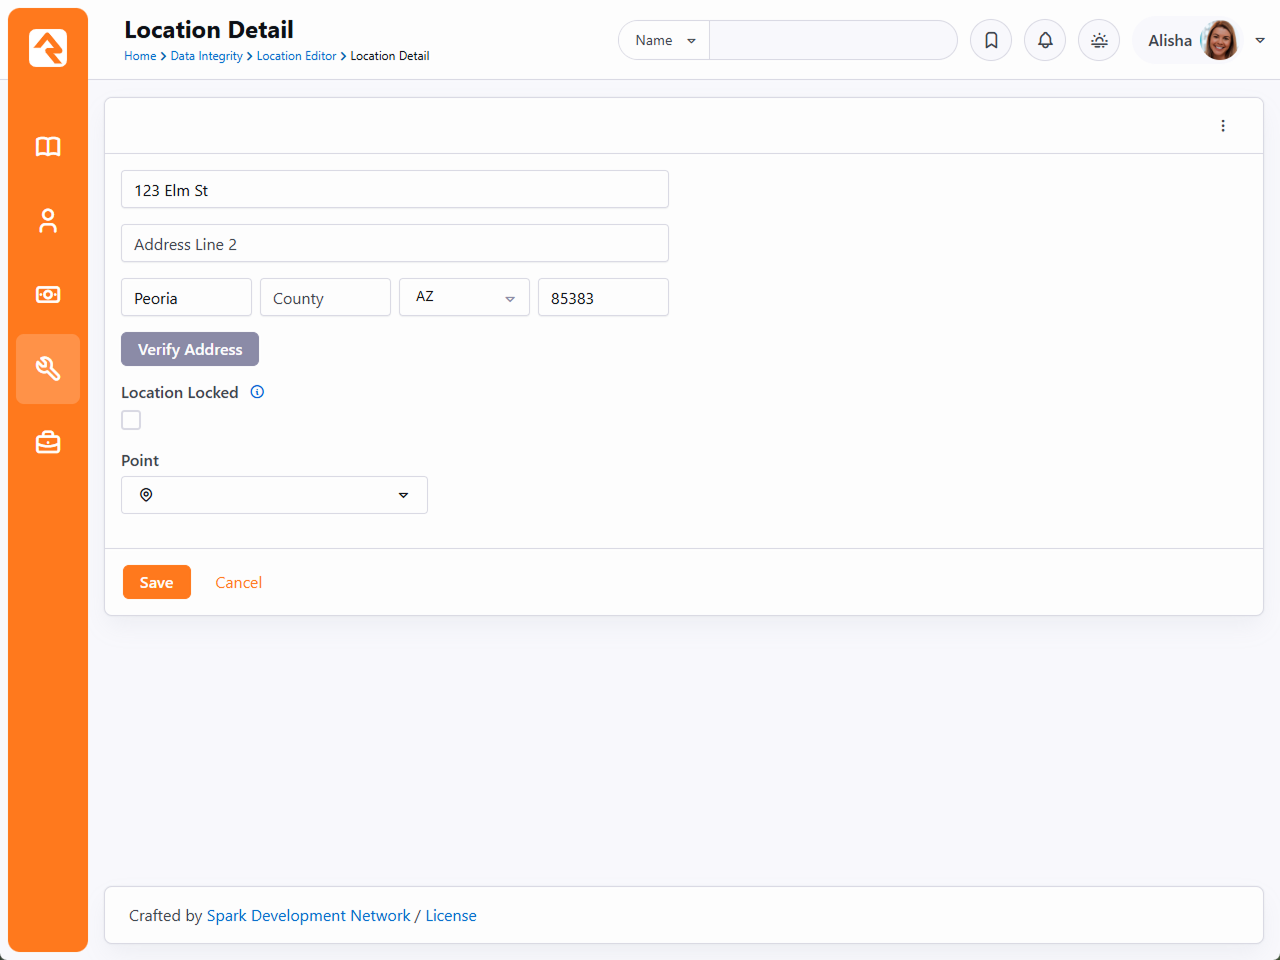The width and height of the screenshot is (1280, 960).
Task: Expand the Name search type dropdown
Action: click(664, 41)
